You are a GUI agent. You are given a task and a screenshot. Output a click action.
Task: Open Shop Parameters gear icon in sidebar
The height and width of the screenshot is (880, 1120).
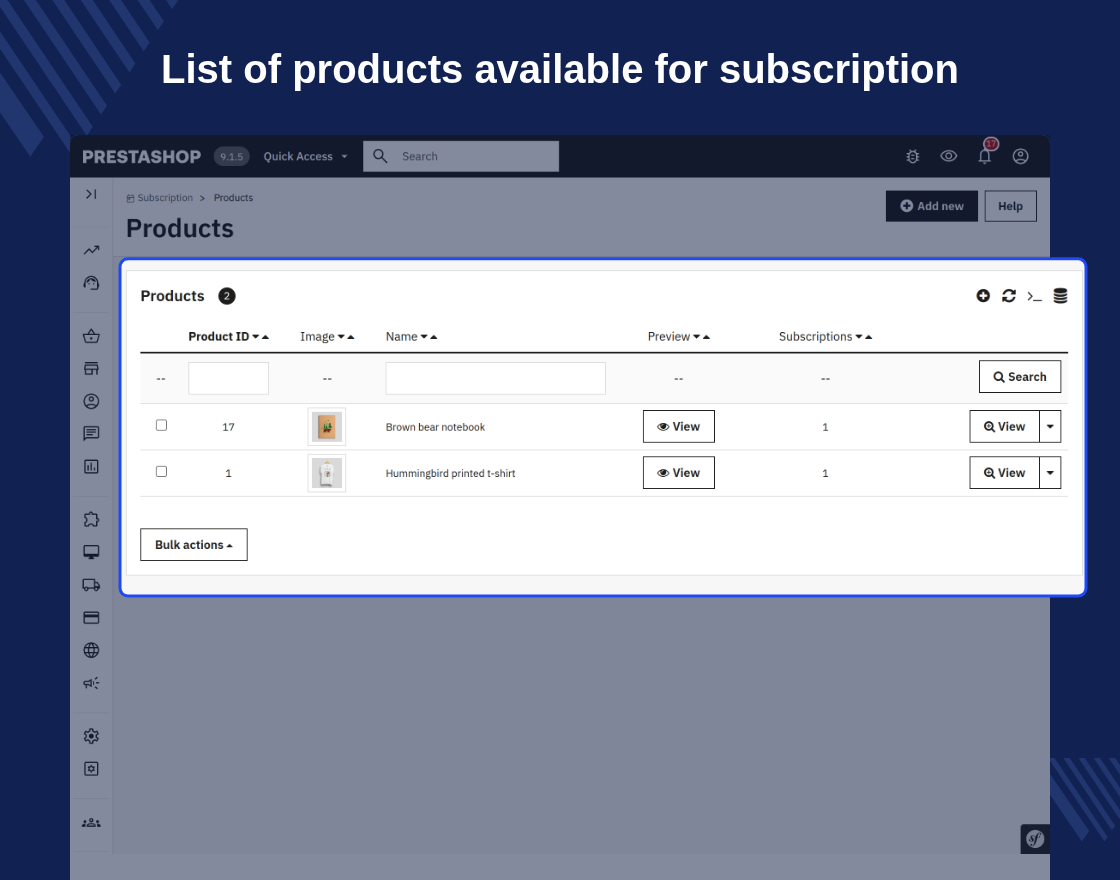pos(91,736)
